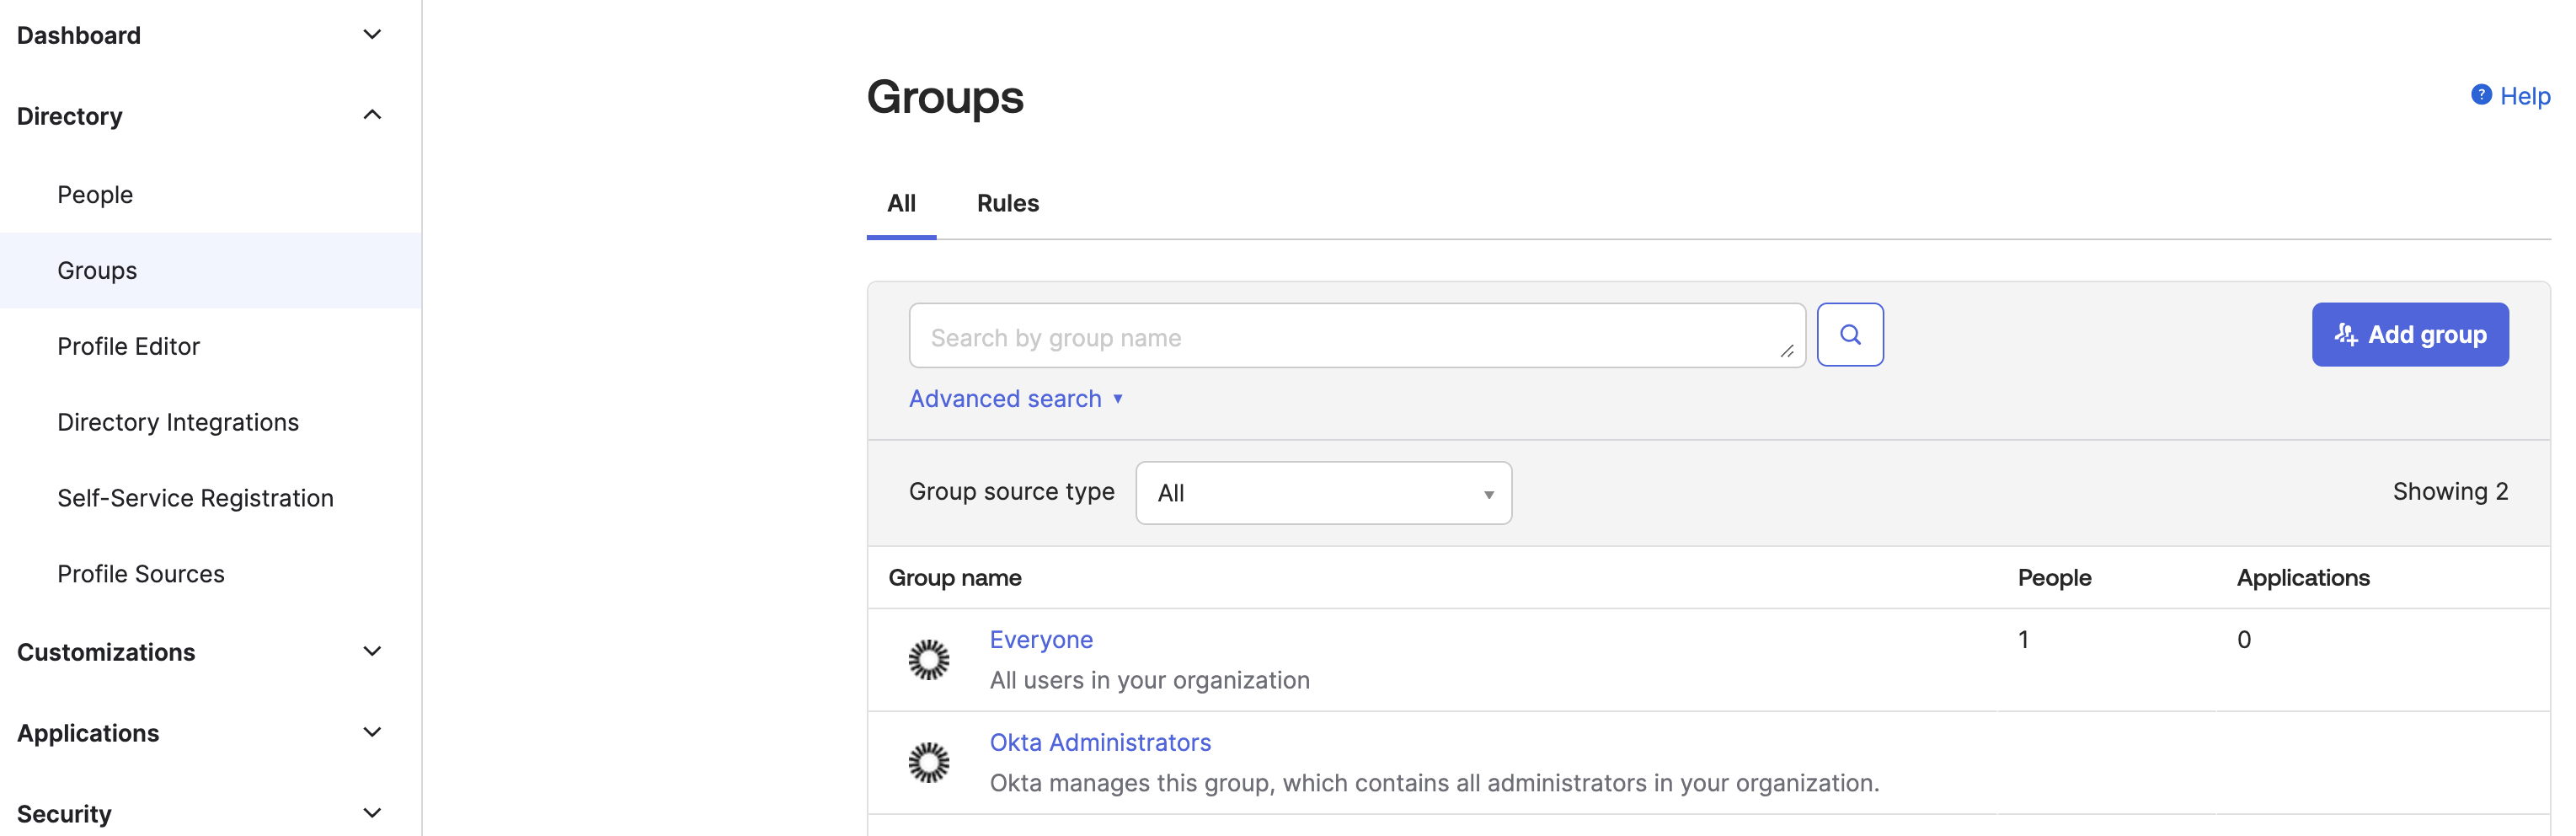The image size is (2576, 836).
Task: Click the magnifying glass search button
Action: [x=1849, y=335]
